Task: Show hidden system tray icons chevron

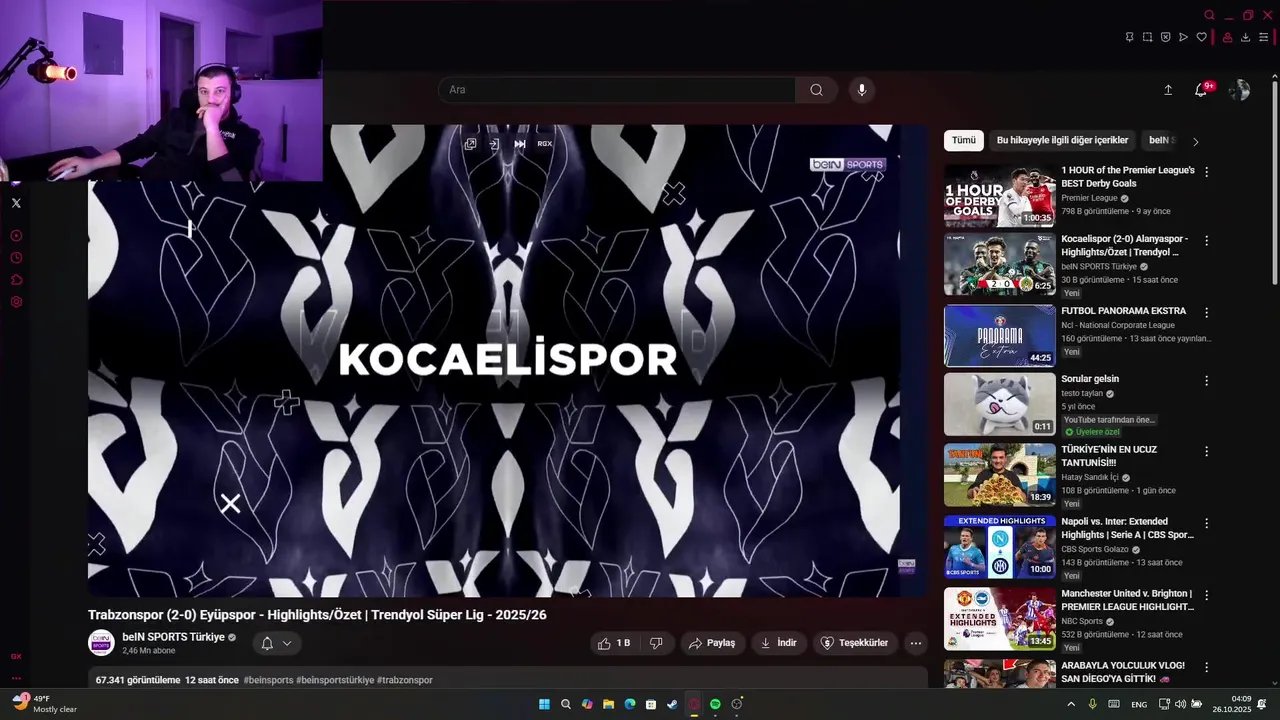Action: pyautogui.click(x=1071, y=705)
